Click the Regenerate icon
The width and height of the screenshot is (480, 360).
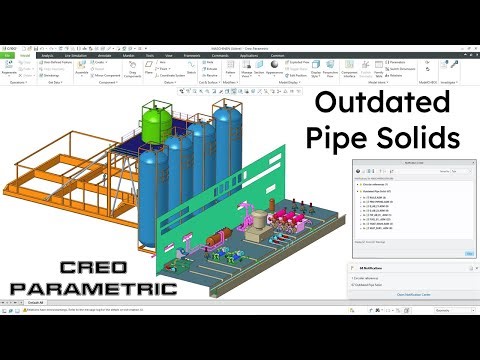click(9, 66)
